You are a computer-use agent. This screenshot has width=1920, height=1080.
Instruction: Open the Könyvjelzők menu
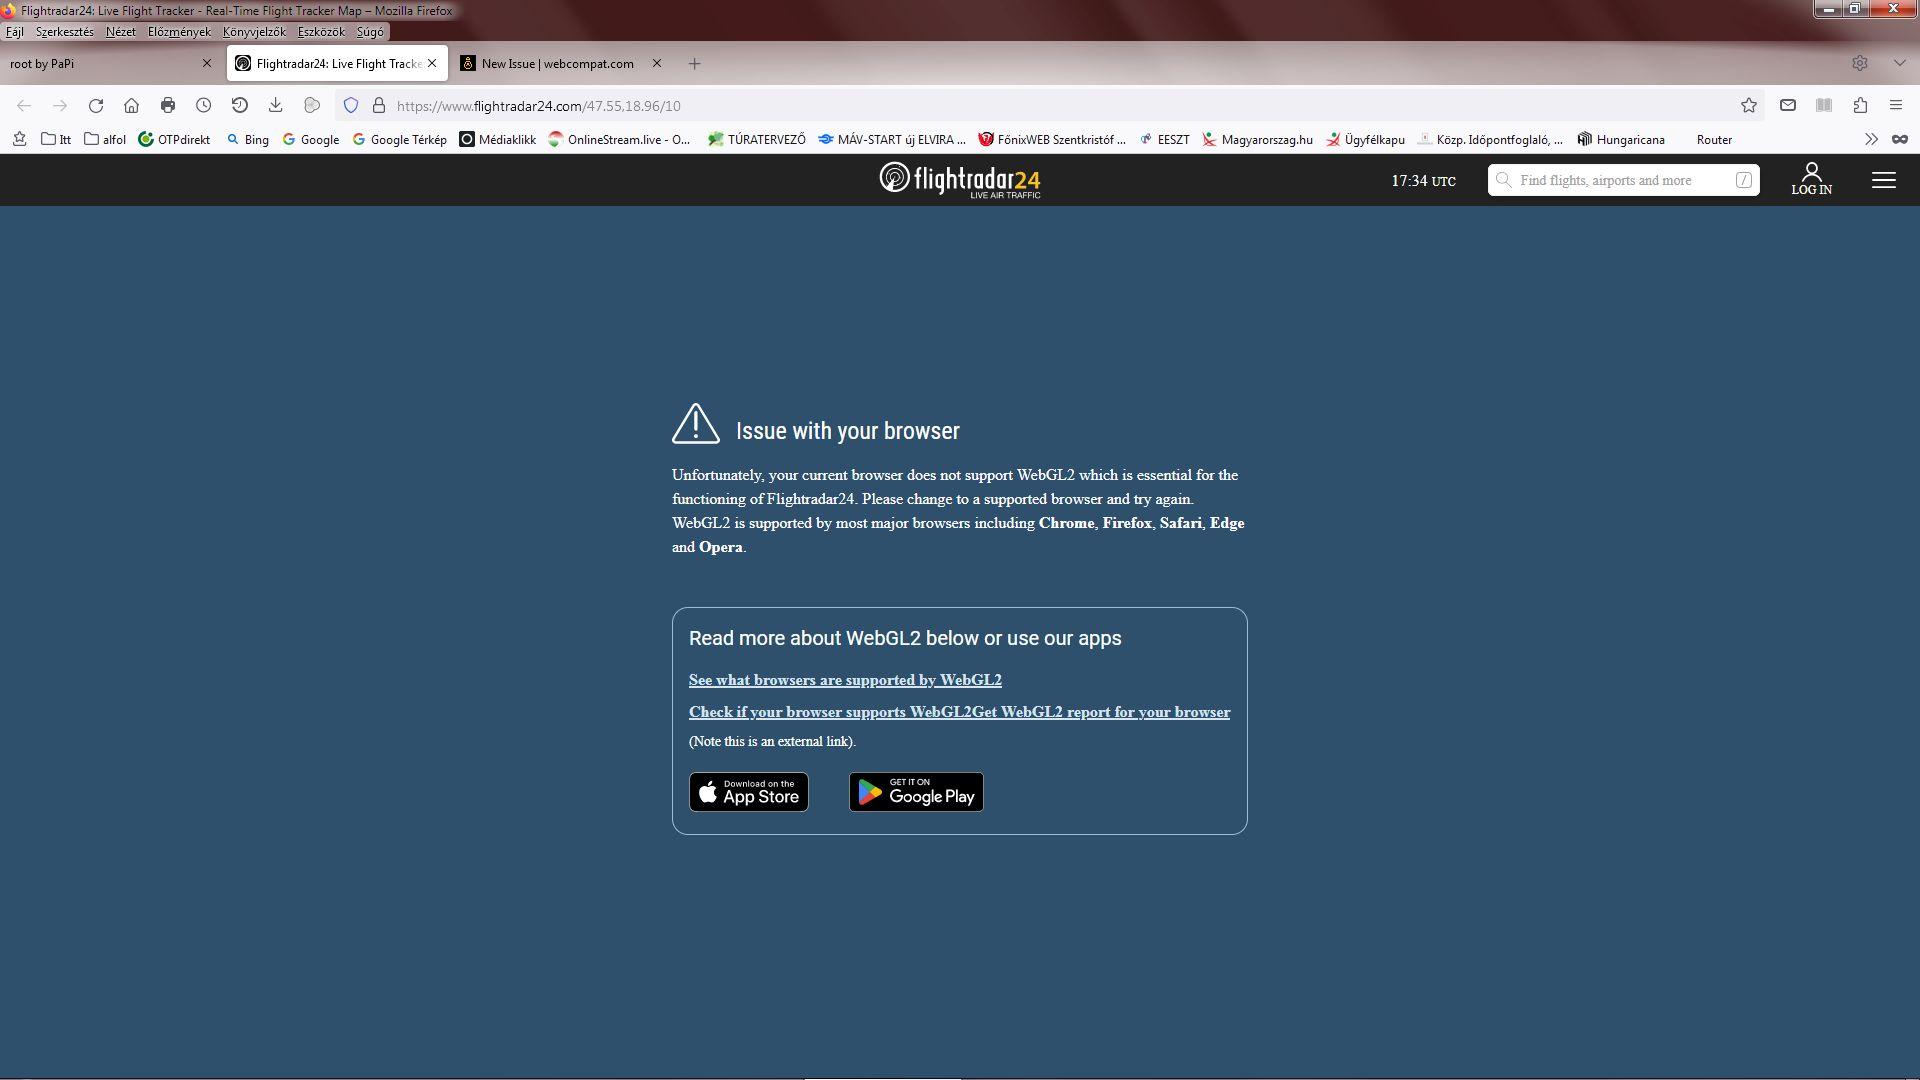pos(254,32)
